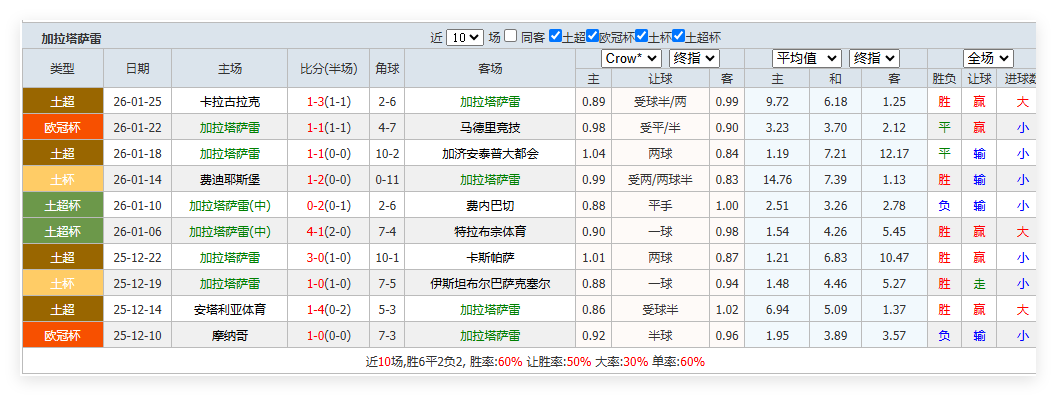
Task: Click corner count 0-11 cell
Action: (387, 180)
